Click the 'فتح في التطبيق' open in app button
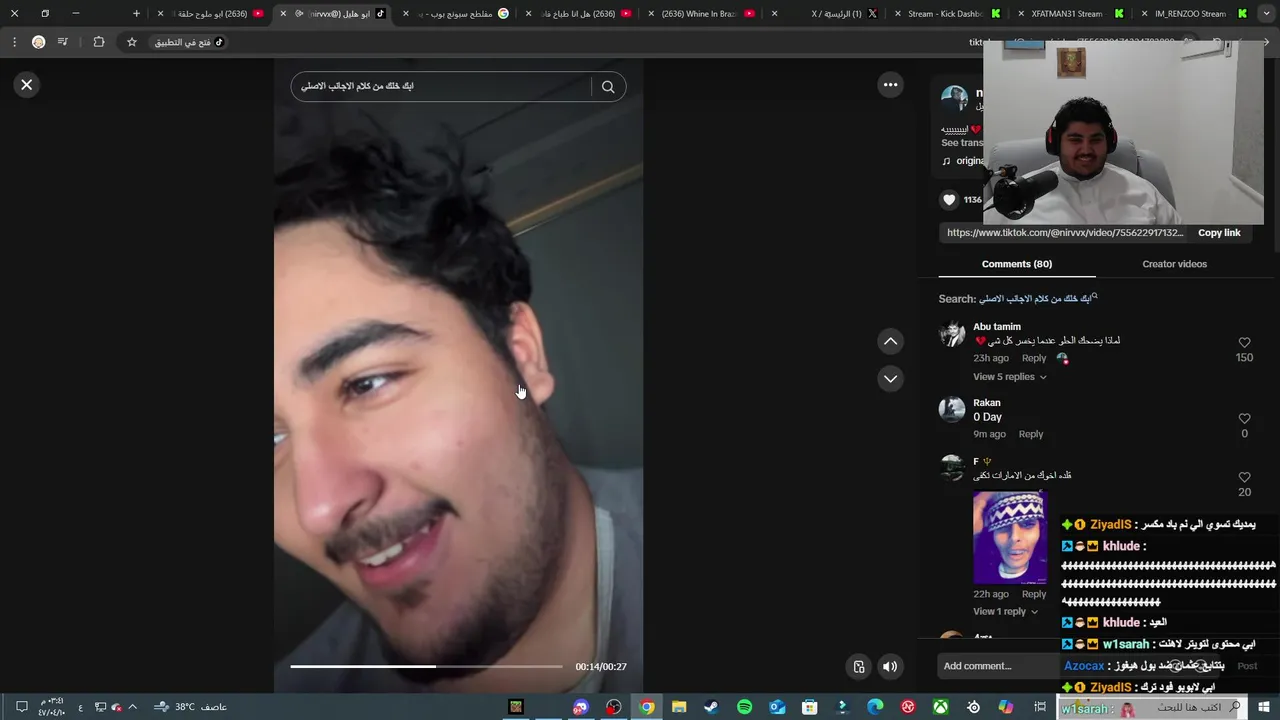1280x720 pixels. [189, 42]
